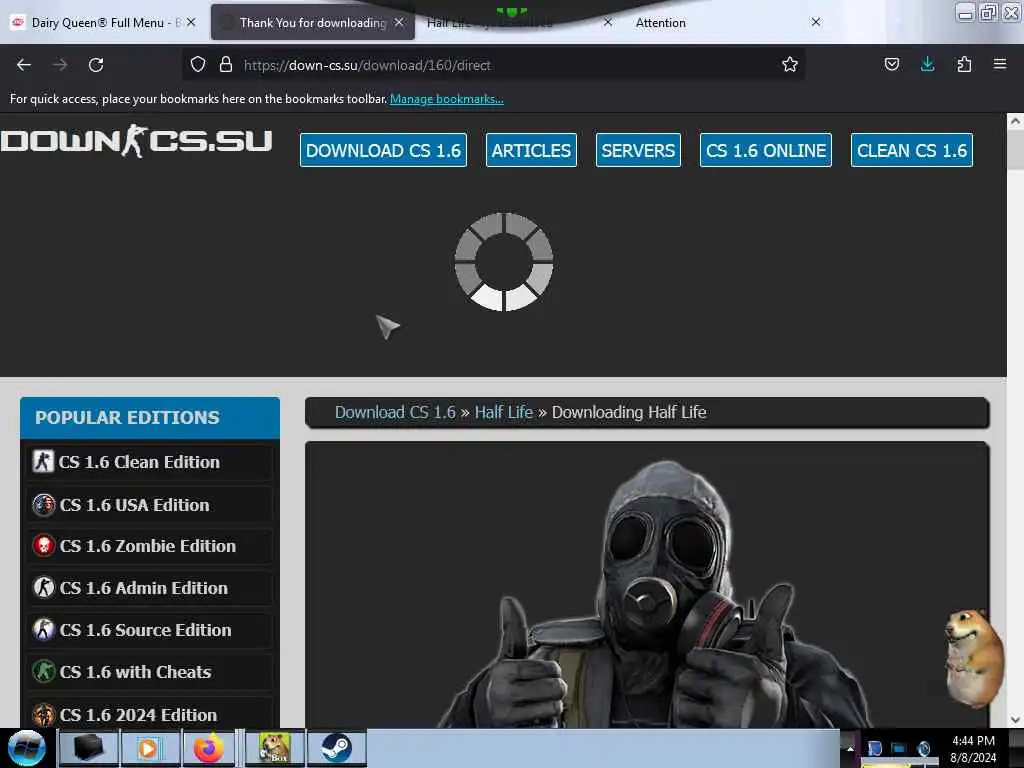Bookmark this page with the star icon
Image resolution: width=1024 pixels, height=768 pixels.
pos(790,64)
